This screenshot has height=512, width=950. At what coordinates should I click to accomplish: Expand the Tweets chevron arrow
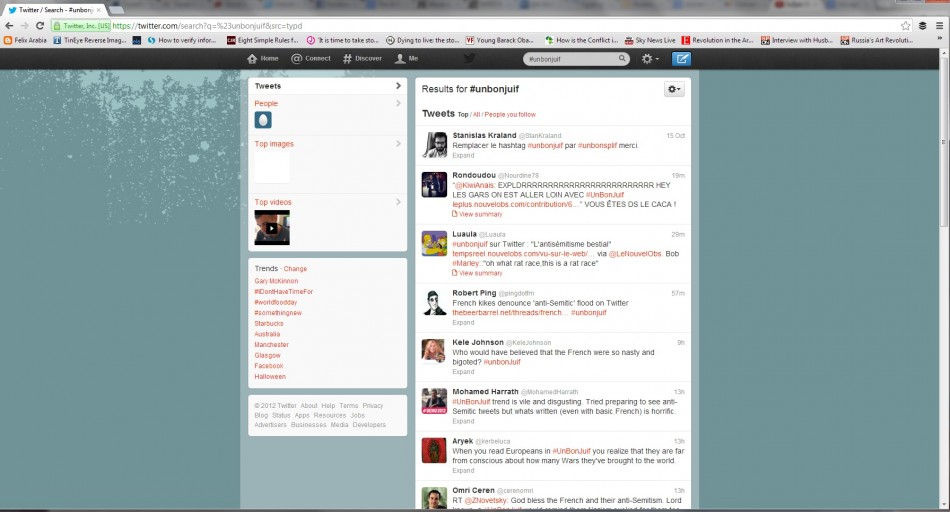[x=398, y=86]
